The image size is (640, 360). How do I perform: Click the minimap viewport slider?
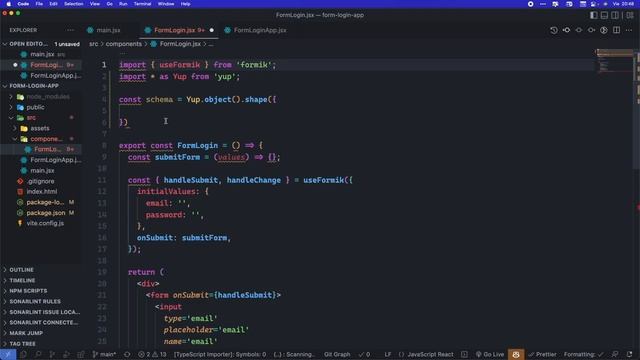(x=616, y=53)
